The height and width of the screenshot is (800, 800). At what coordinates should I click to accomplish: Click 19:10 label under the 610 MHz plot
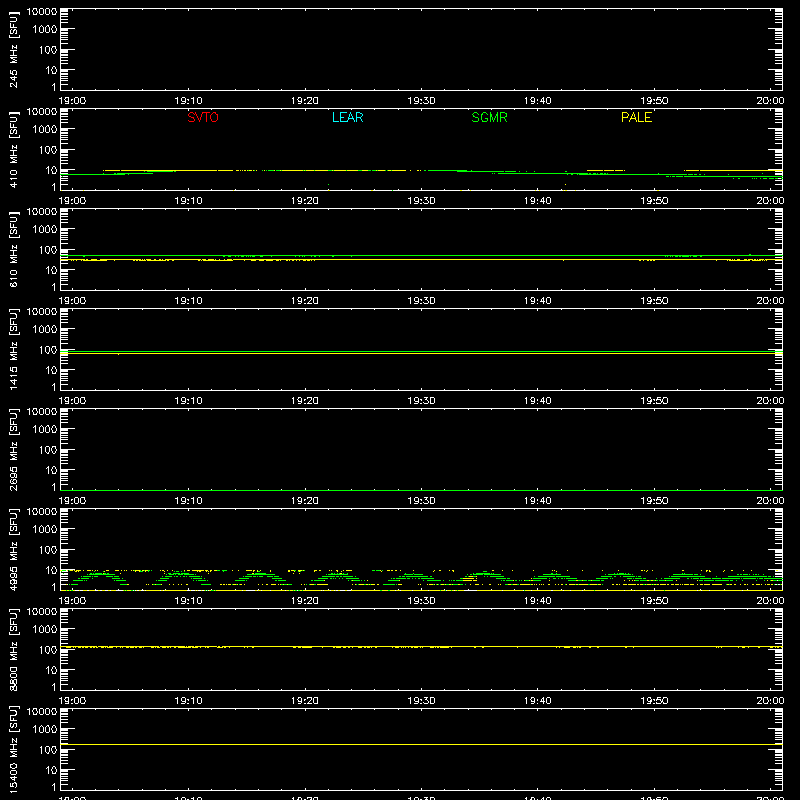point(188,301)
